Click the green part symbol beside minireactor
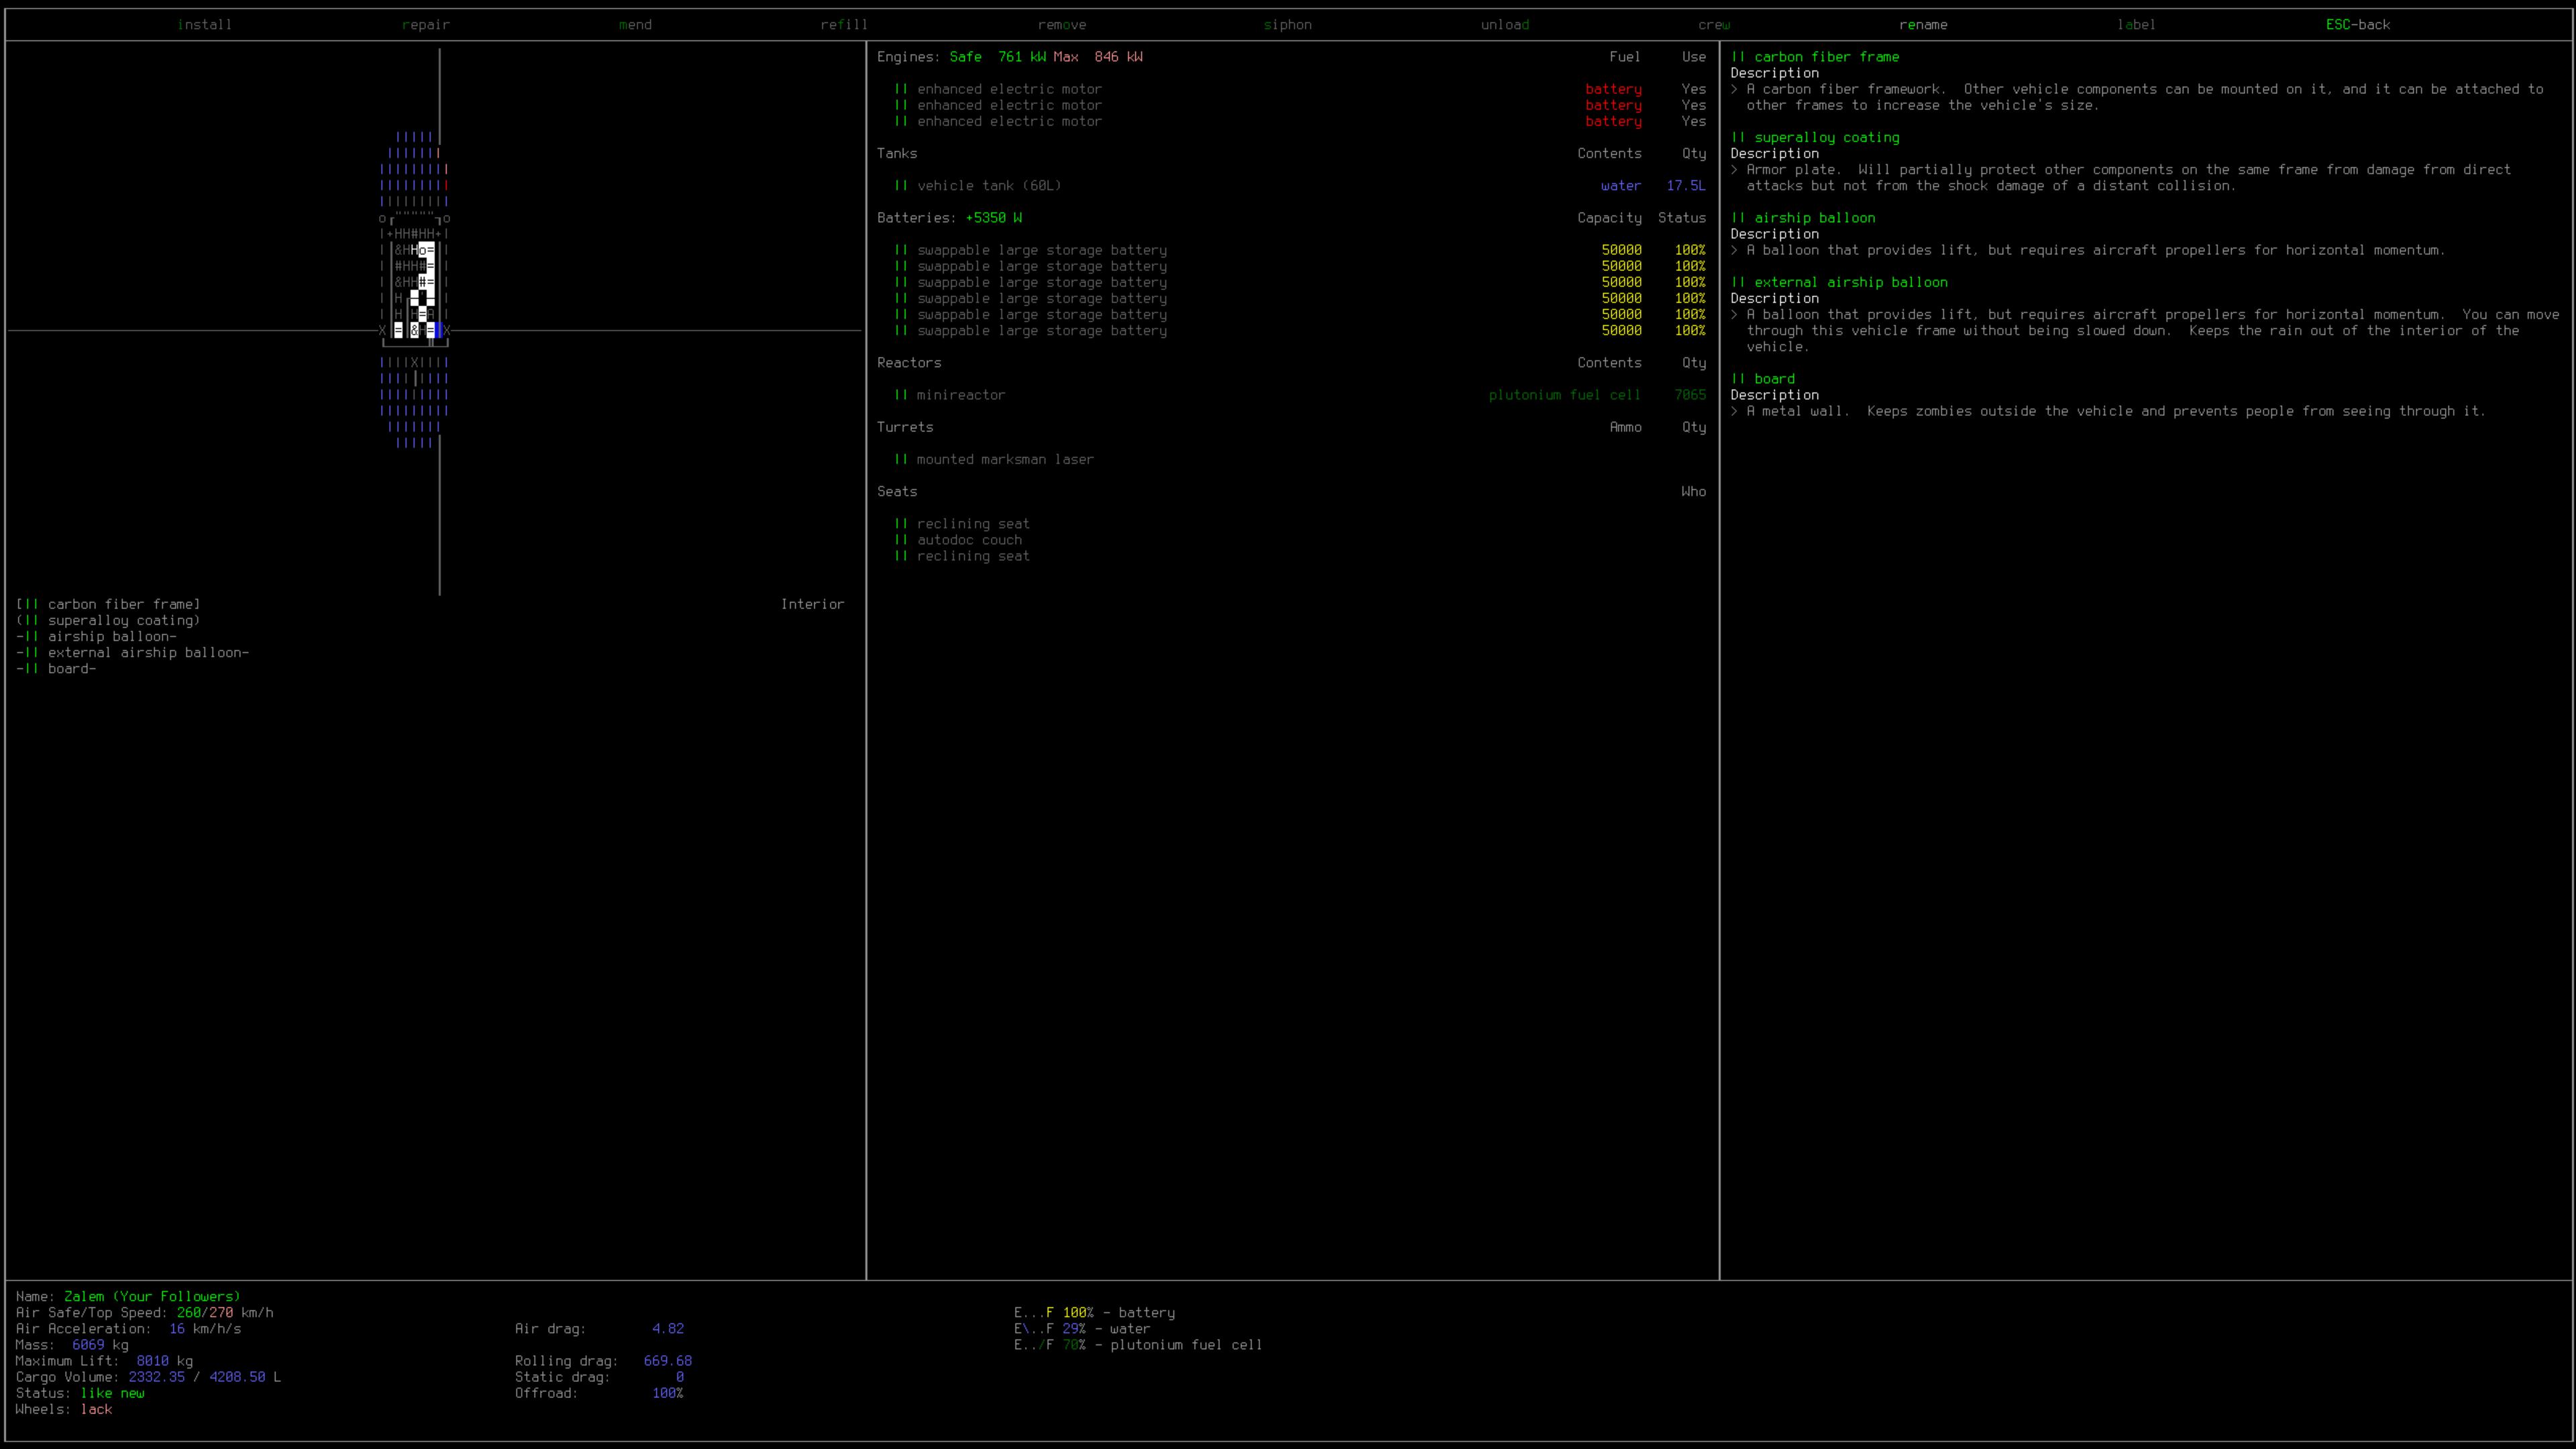The width and height of the screenshot is (2576, 1449). click(901, 395)
